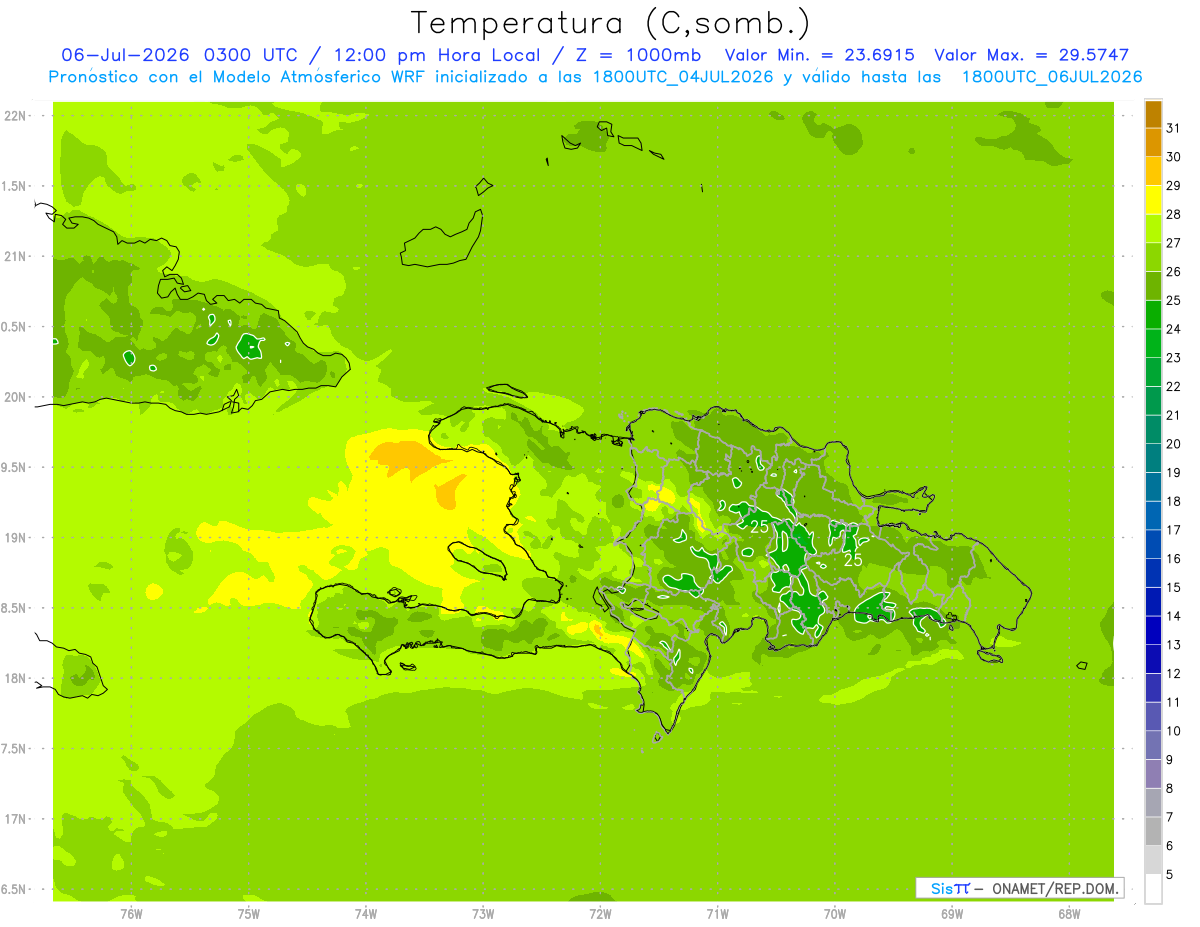Screen dimensions: 1200x927
Task: Select the legend value '5'
Action: click(x=1170, y=875)
